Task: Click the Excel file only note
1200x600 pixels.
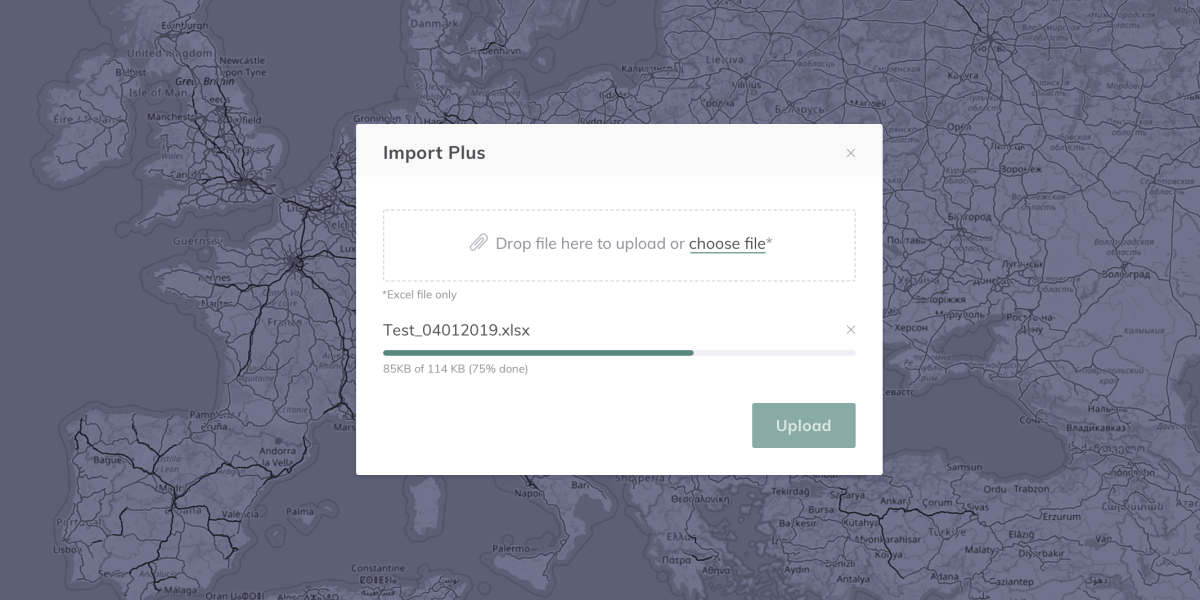Action: tap(420, 295)
